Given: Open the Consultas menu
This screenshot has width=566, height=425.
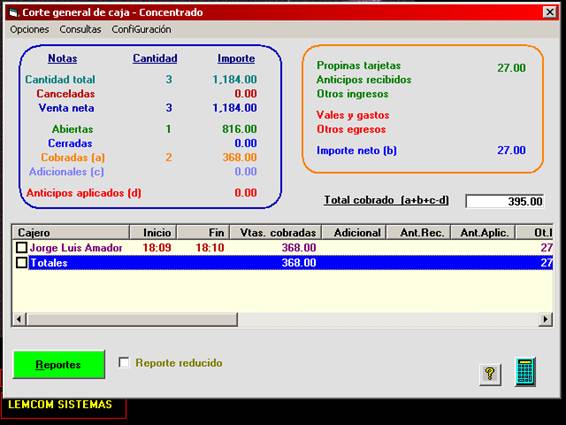Looking at the screenshot, I should (80, 29).
